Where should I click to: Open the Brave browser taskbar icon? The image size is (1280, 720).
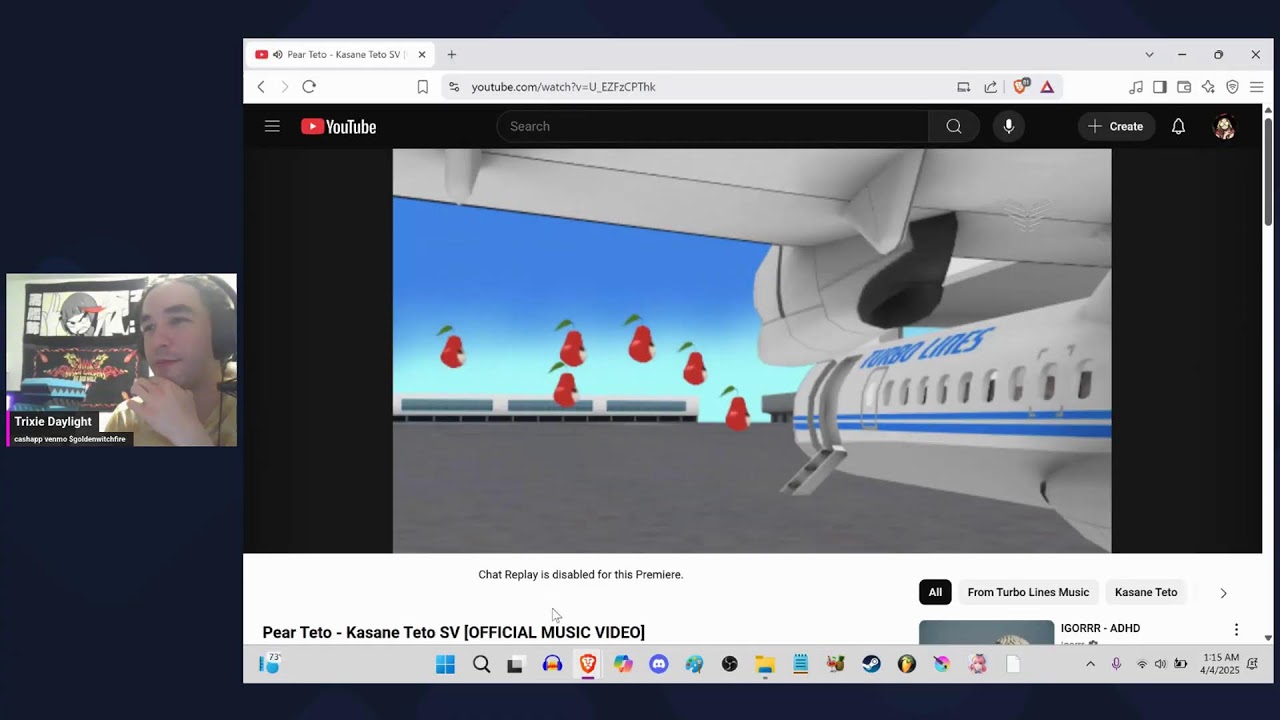point(587,664)
